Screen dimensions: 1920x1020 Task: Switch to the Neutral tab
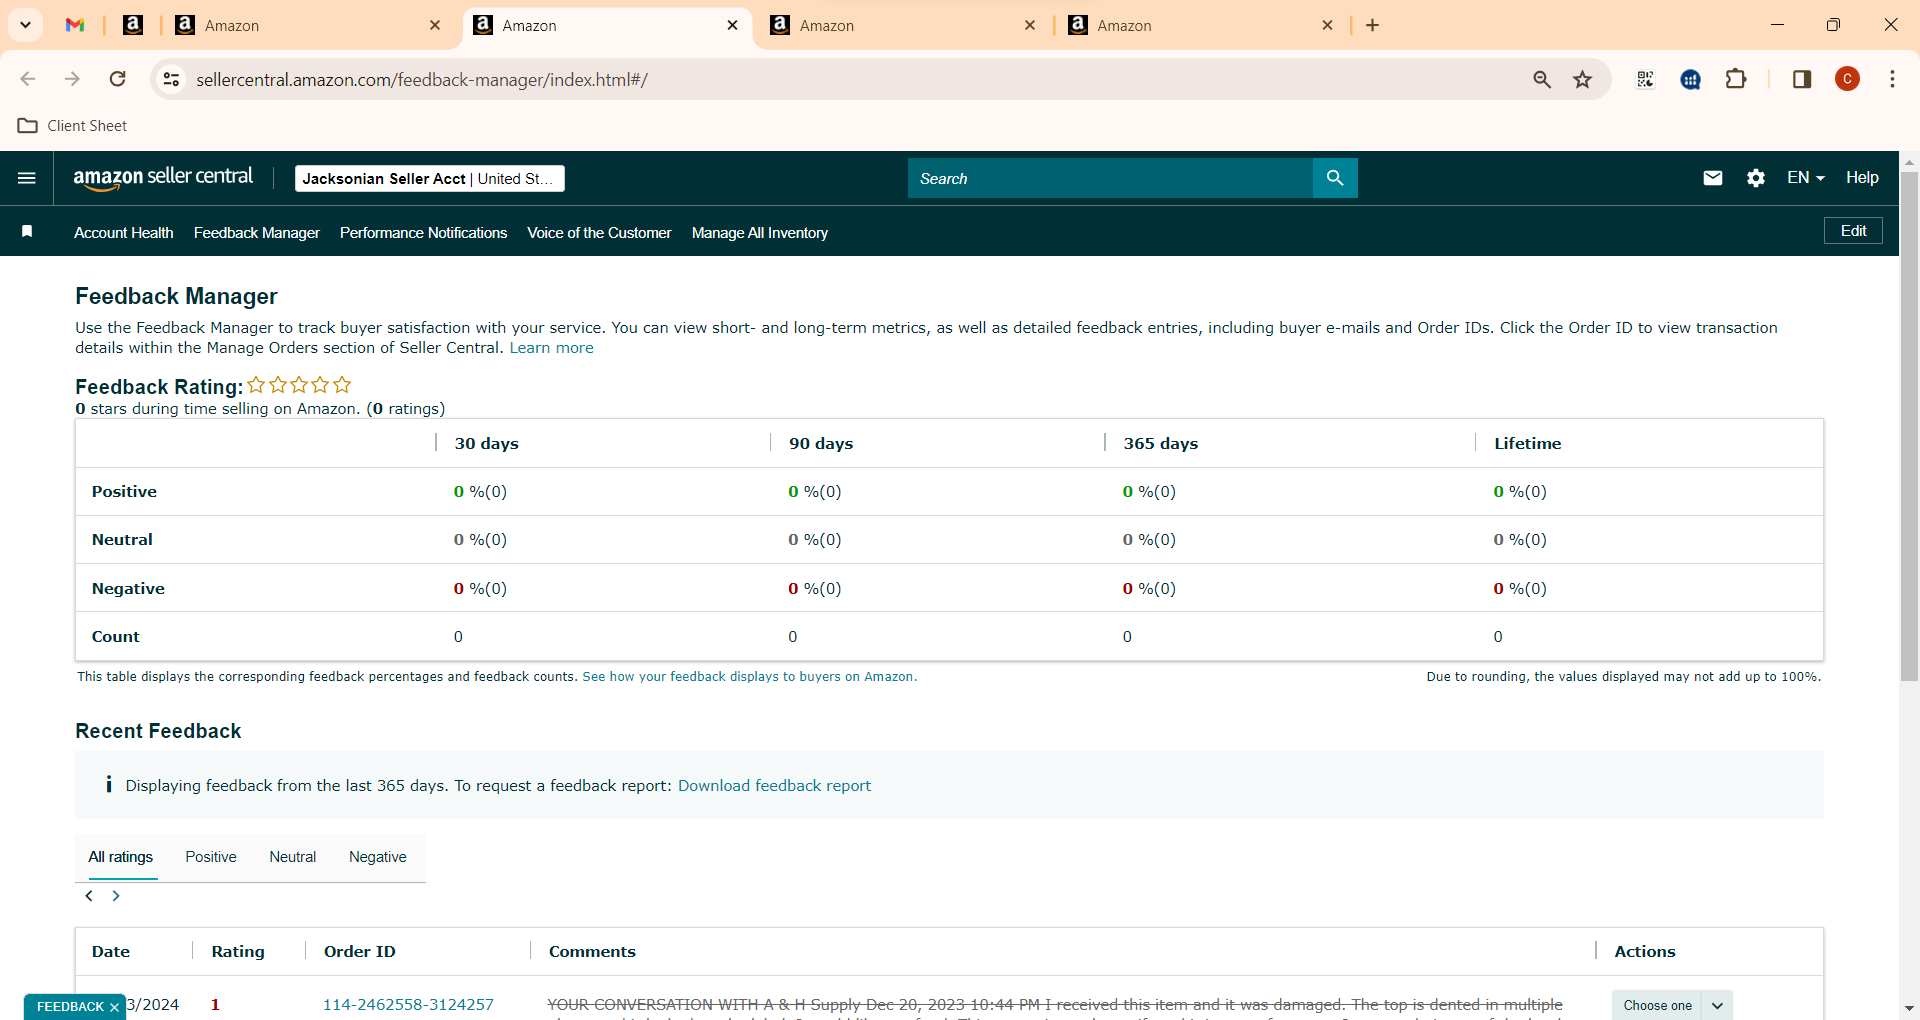click(x=293, y=857)
